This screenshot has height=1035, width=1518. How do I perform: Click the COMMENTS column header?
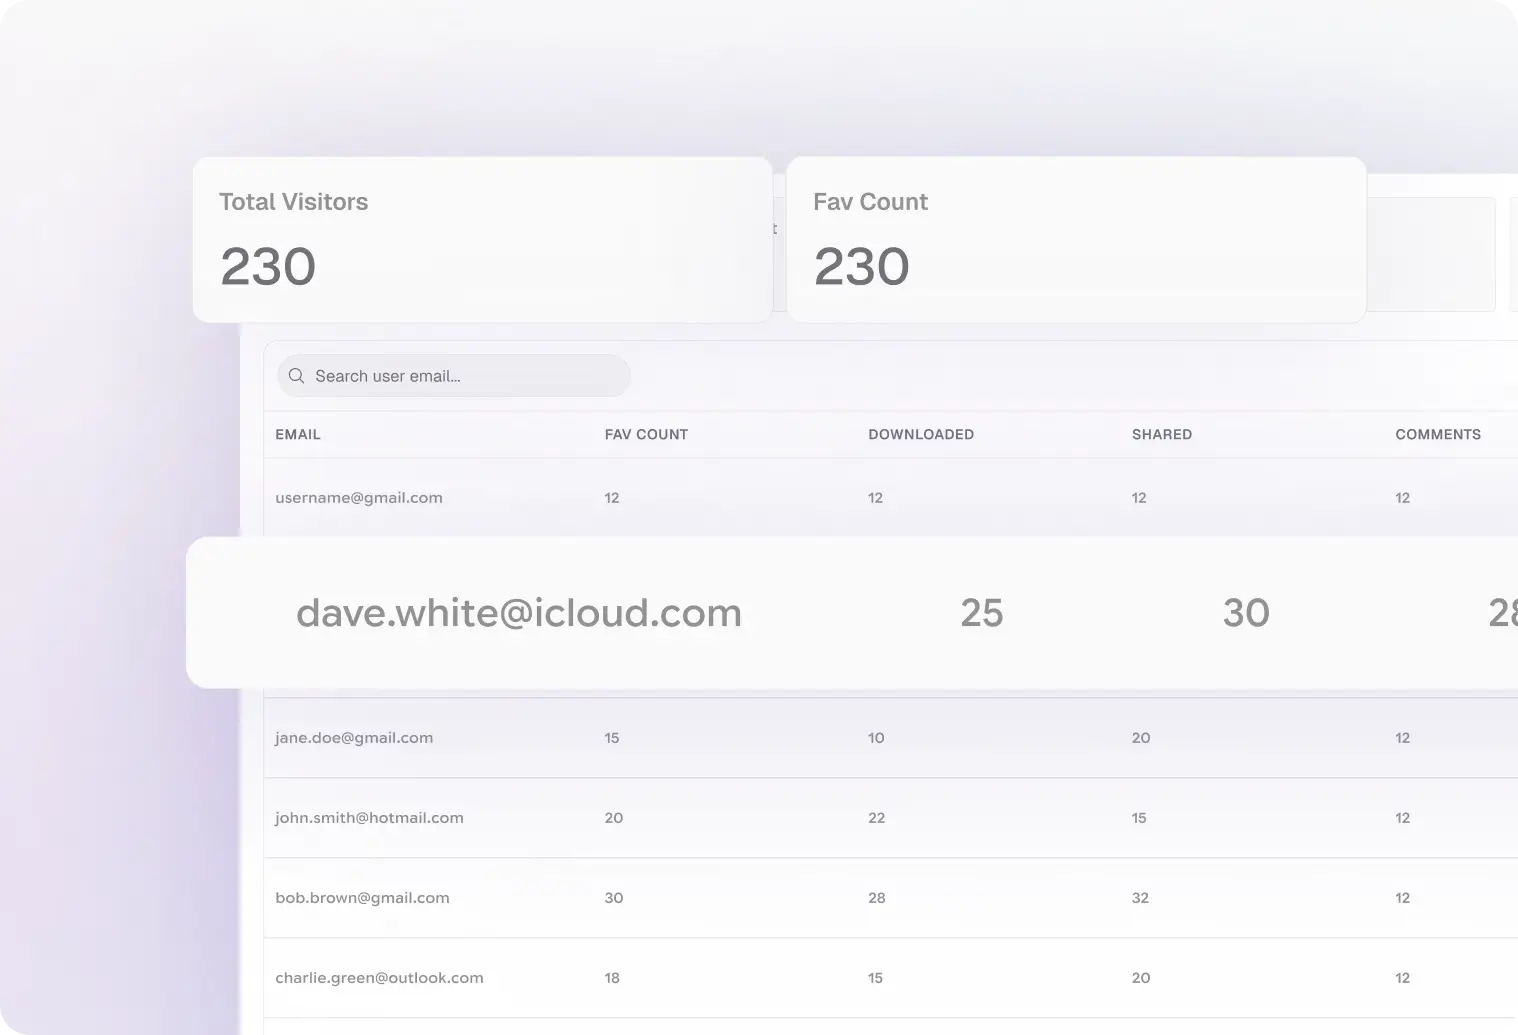[x=1438, y=434]
